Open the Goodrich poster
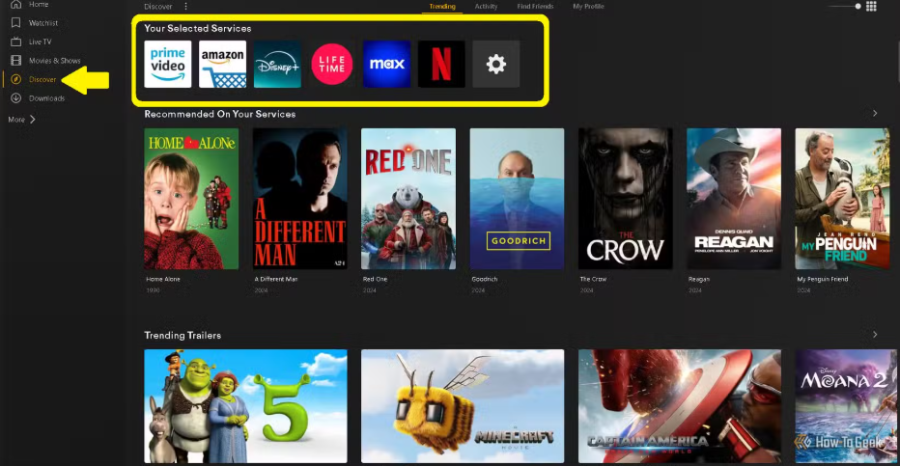 click(517, 199)
